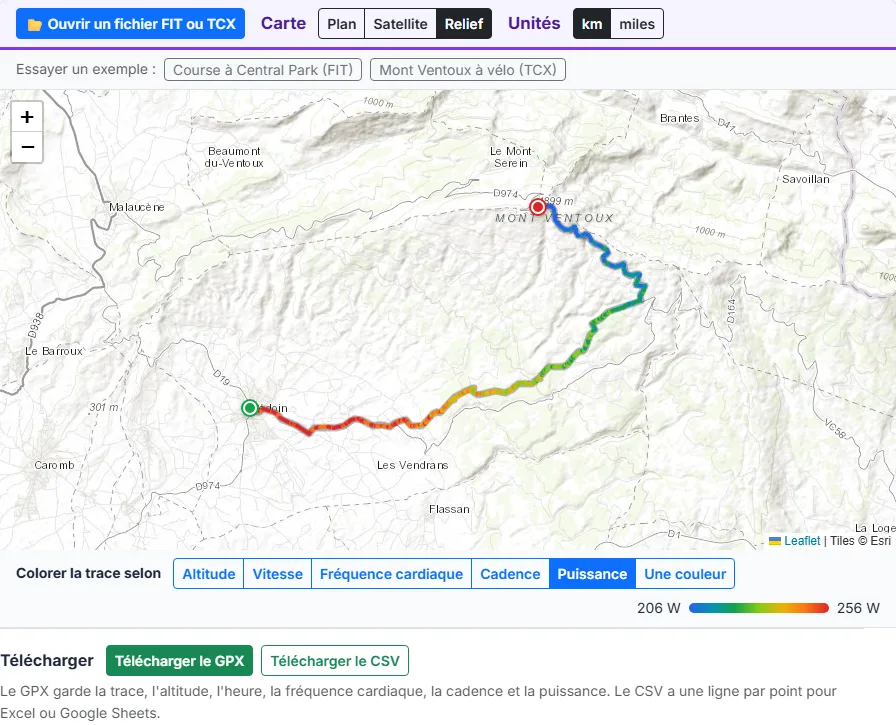Screen dimensions: 896x725
Task: Click the 256 W maximum power value
Action: click(858, 608)
